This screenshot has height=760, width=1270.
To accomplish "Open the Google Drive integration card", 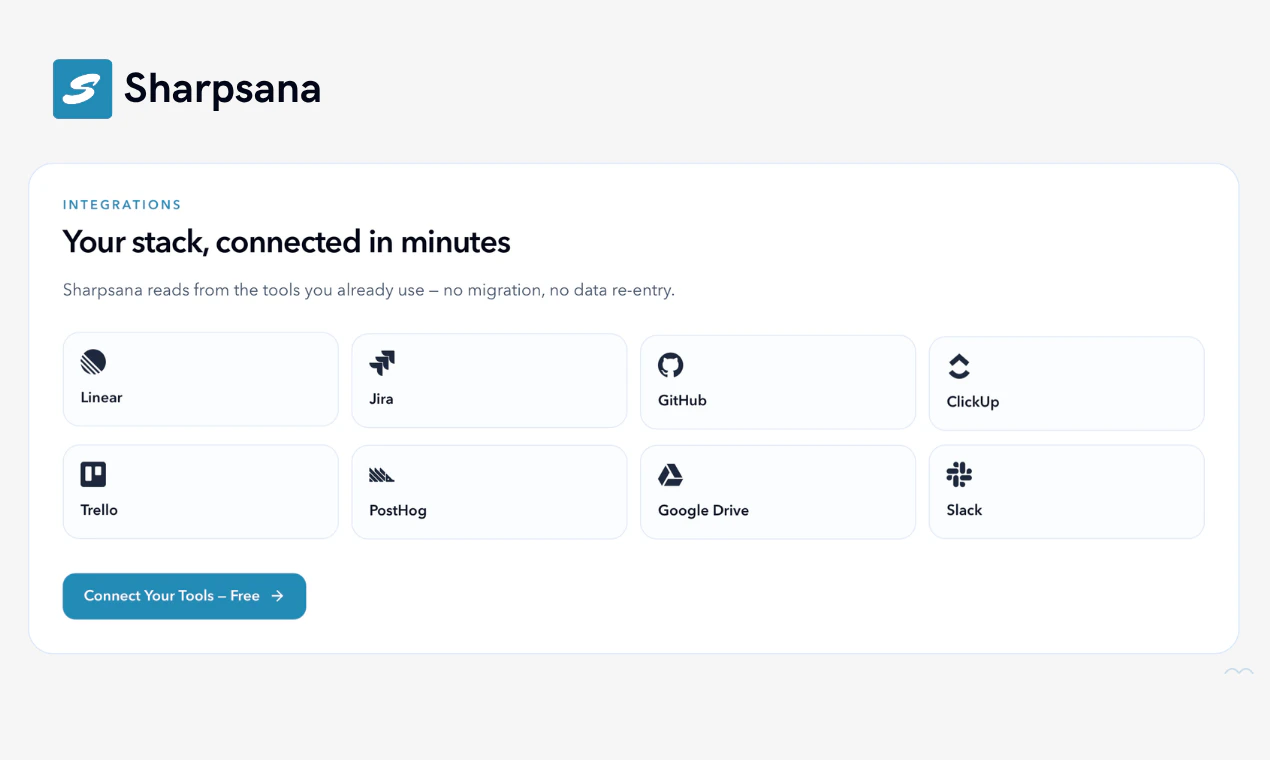I will pyautogui.click(x=778, y=491).
